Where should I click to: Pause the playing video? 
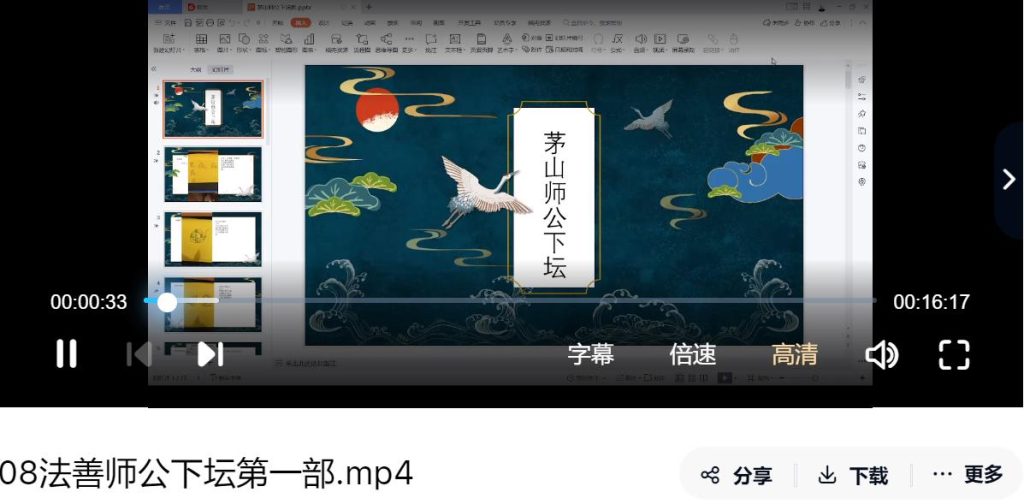pos(66,354)
